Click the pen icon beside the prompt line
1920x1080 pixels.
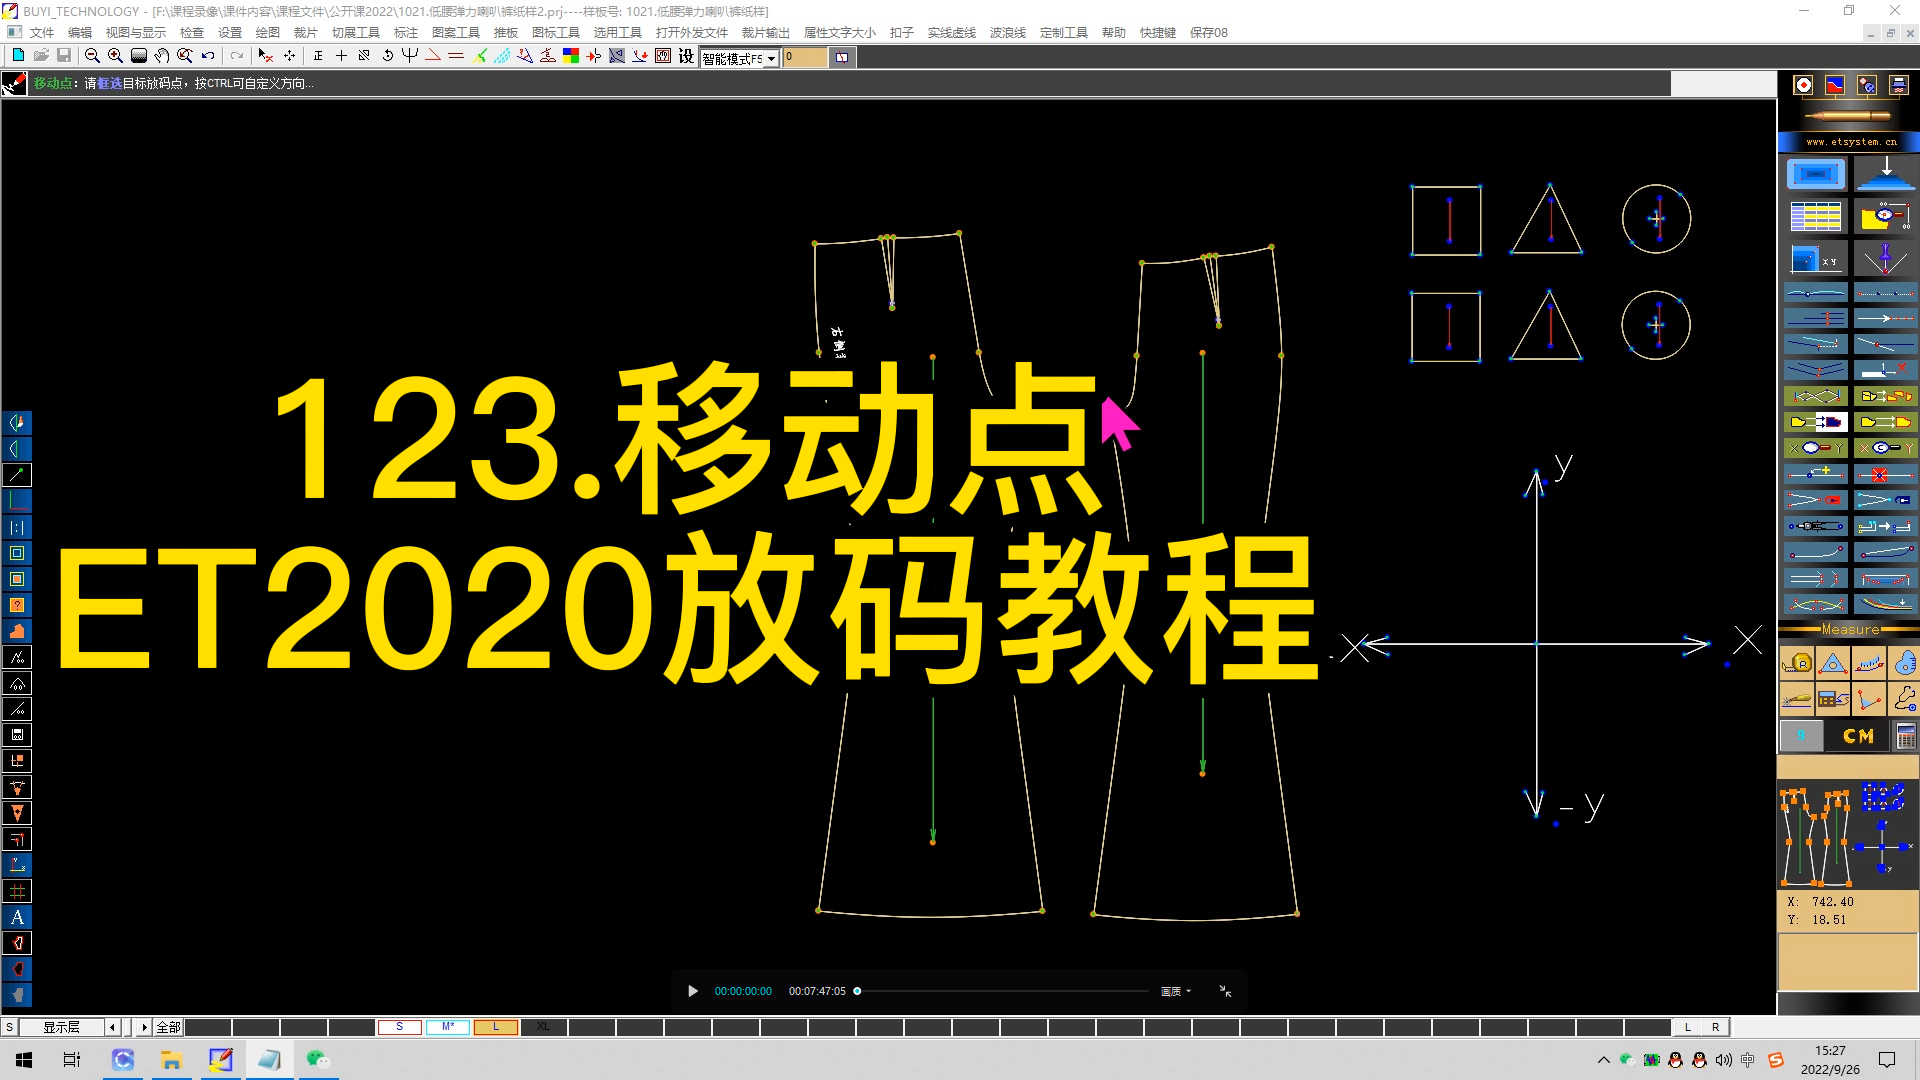pyautogui.click(x=14, y=84)
